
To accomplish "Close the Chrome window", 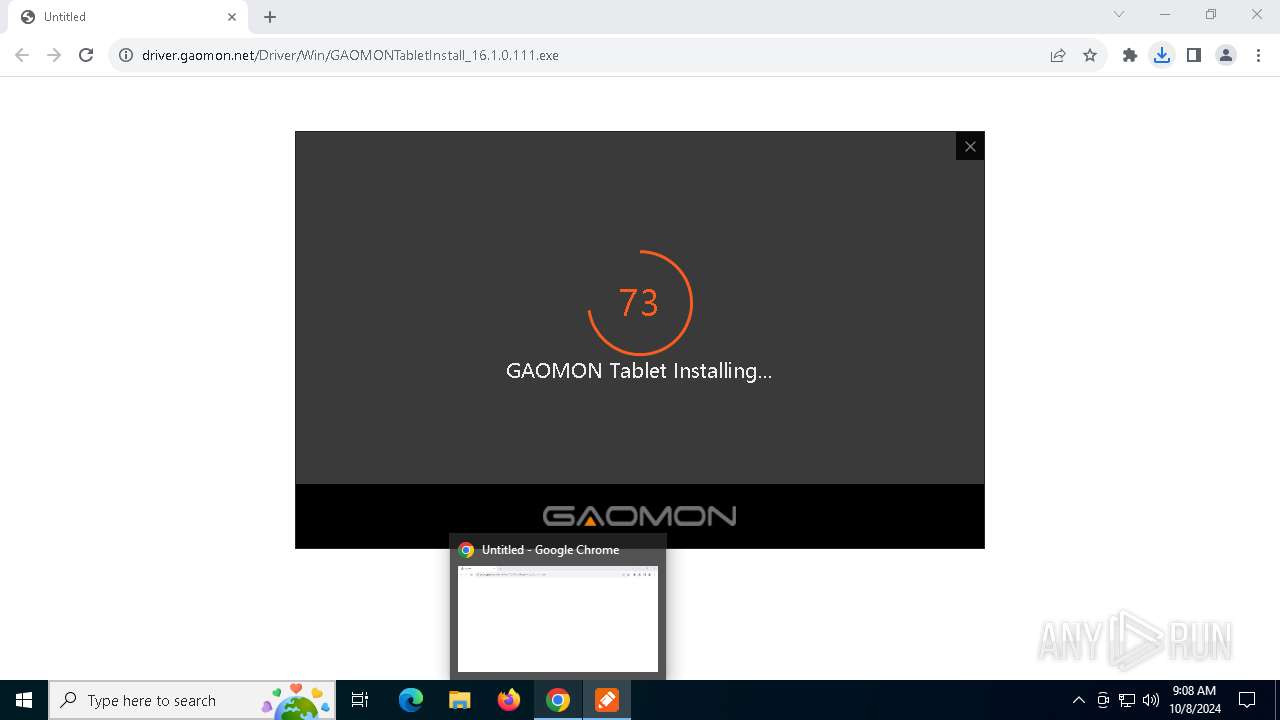I will [x=1257, y=14].
